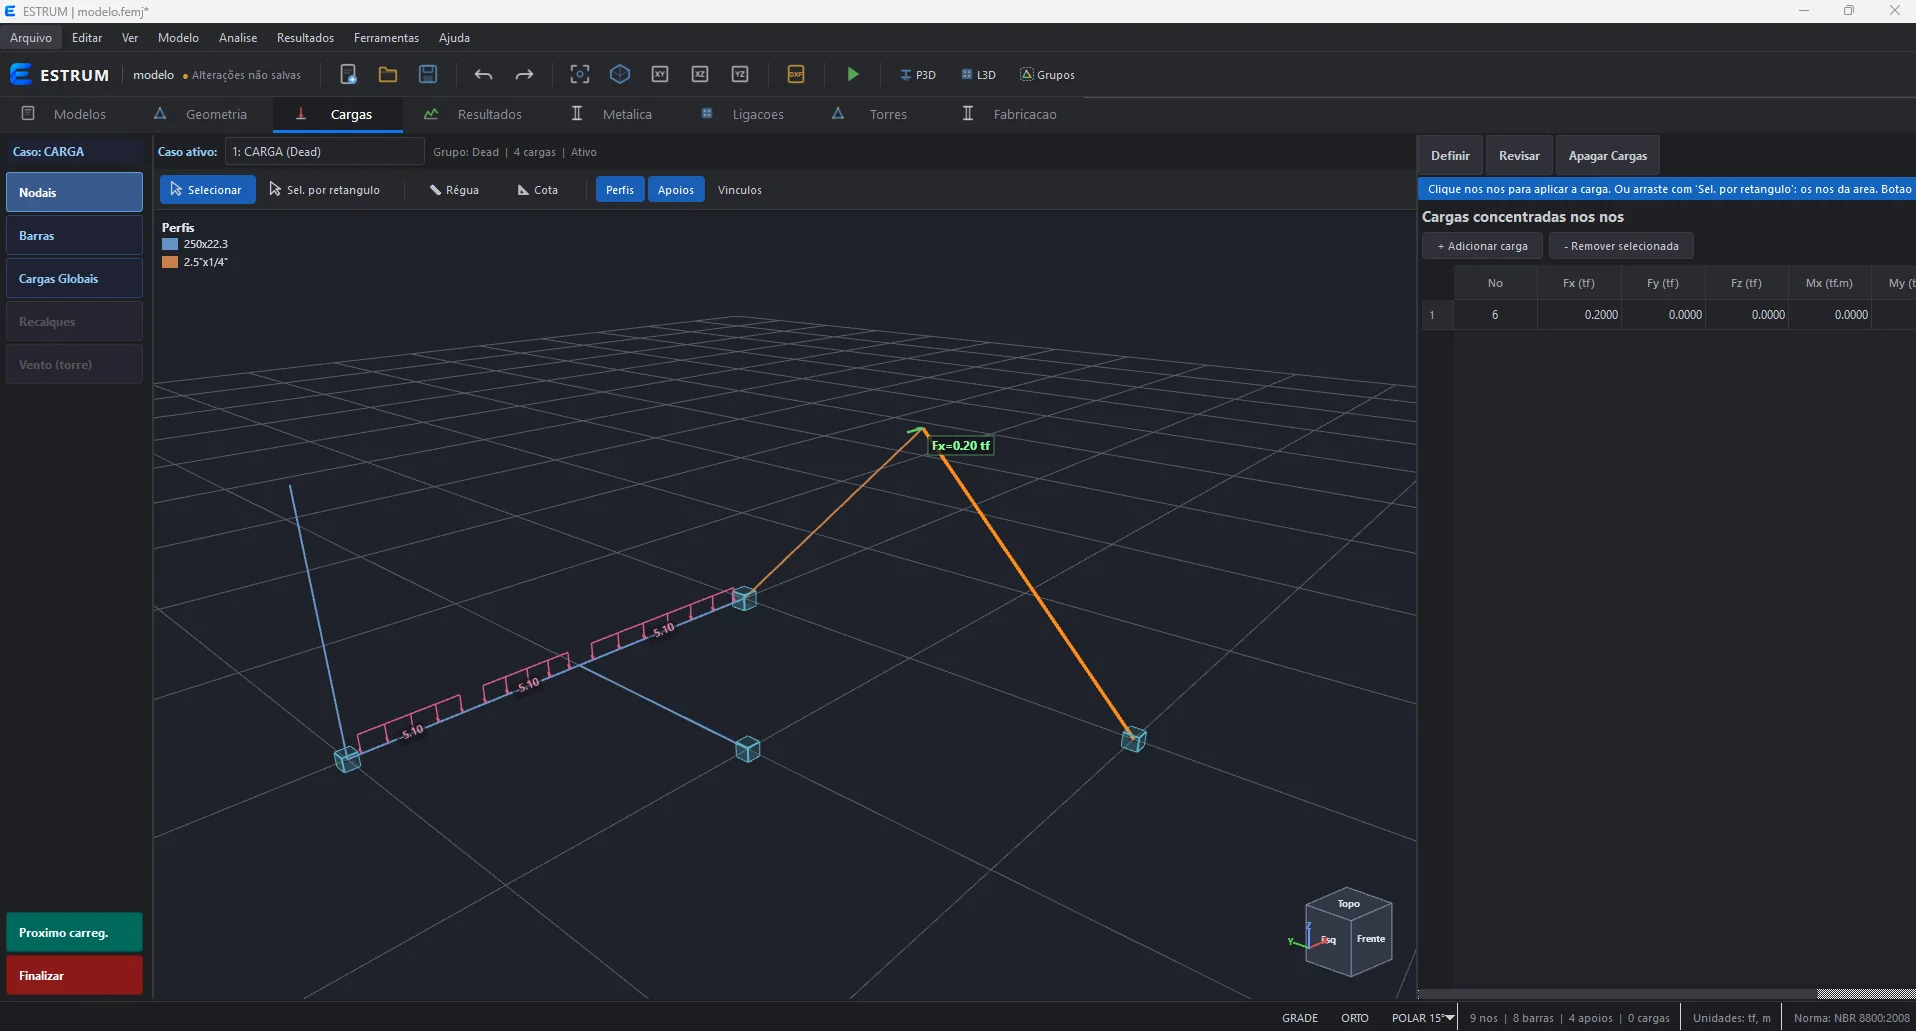The height and width of the screenshot is (1031, 1916).
Task: Save the model with the floppy icon
Action: click(x=428, y=74)
